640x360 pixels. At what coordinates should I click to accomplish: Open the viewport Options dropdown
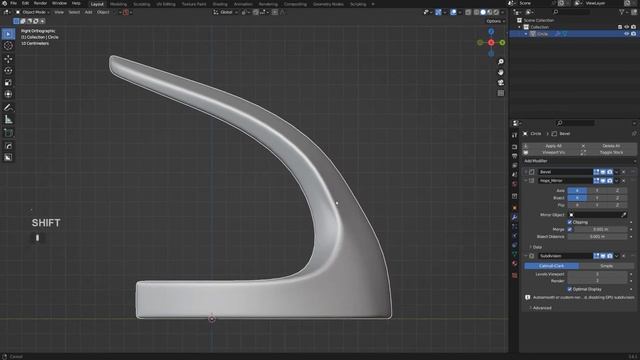[x=495, y=21]
